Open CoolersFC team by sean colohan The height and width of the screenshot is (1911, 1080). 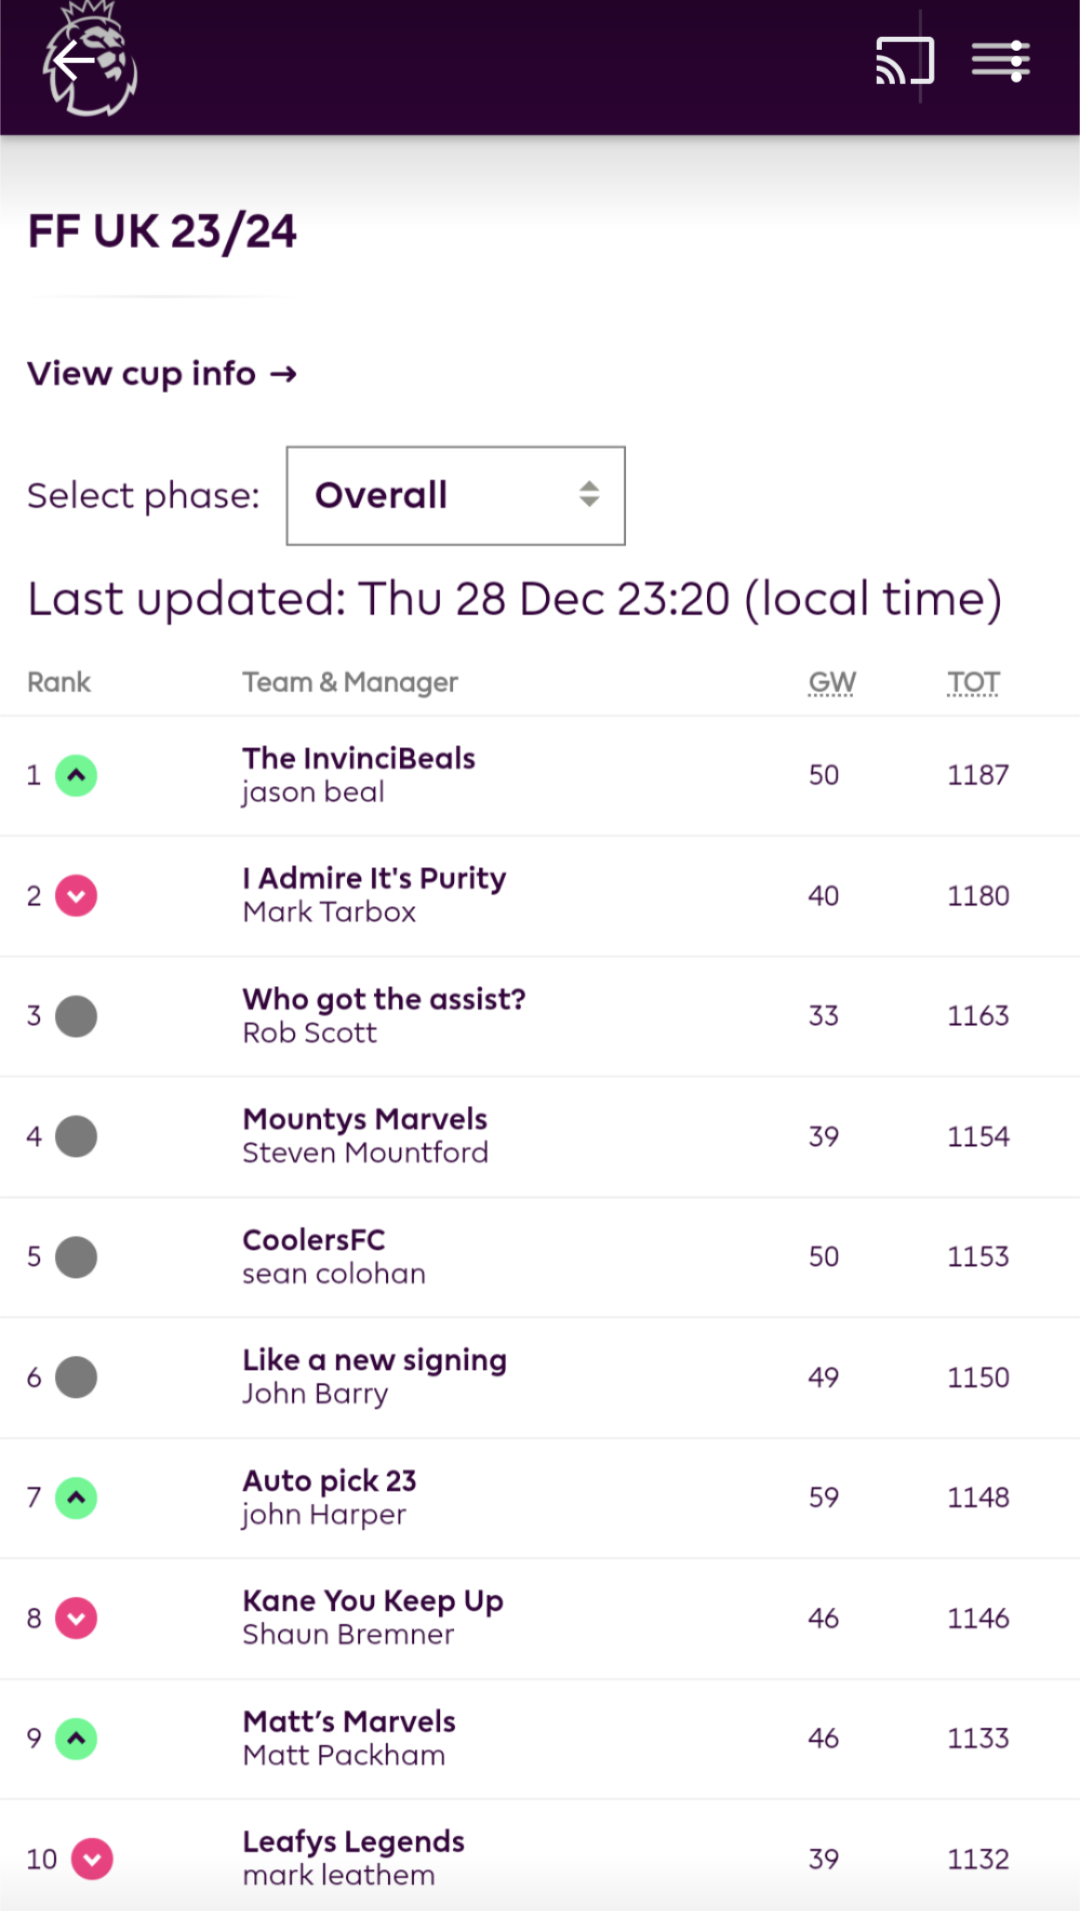[313, 1240]
